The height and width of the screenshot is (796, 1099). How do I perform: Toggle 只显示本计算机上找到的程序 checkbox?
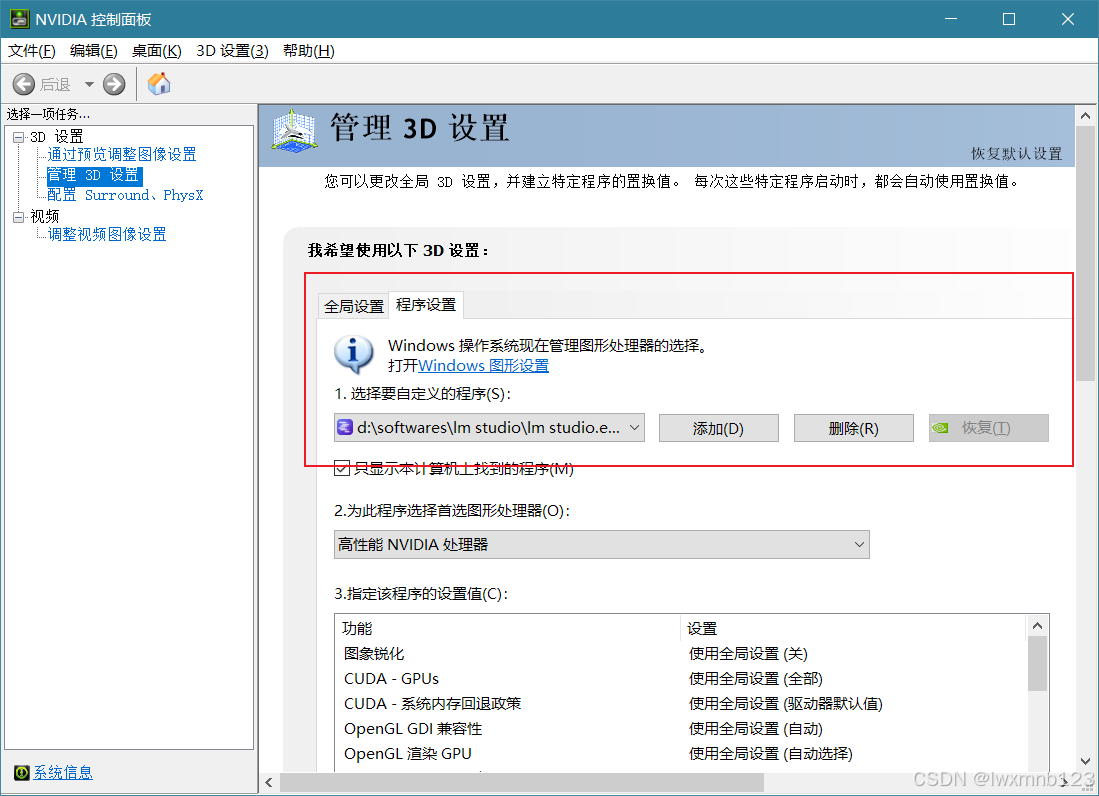coord(342,469)
